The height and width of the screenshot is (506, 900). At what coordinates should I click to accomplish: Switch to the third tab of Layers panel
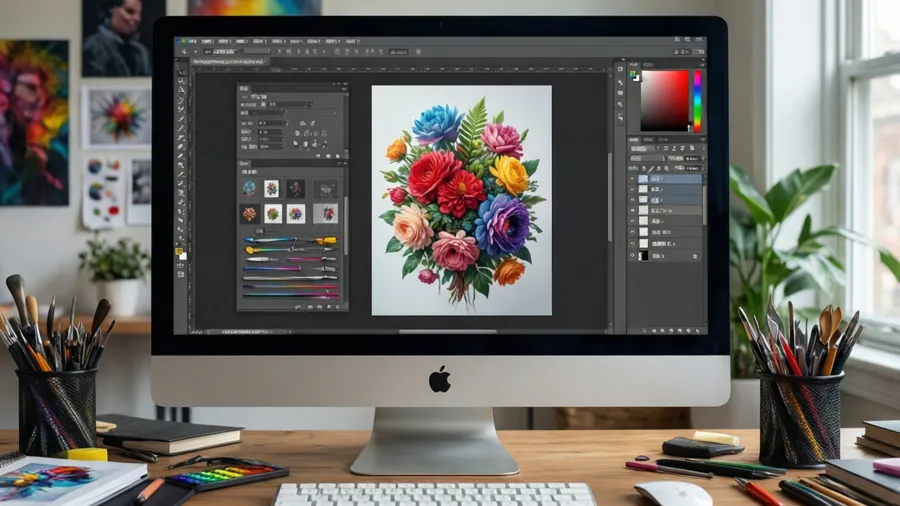click(663, 139)
